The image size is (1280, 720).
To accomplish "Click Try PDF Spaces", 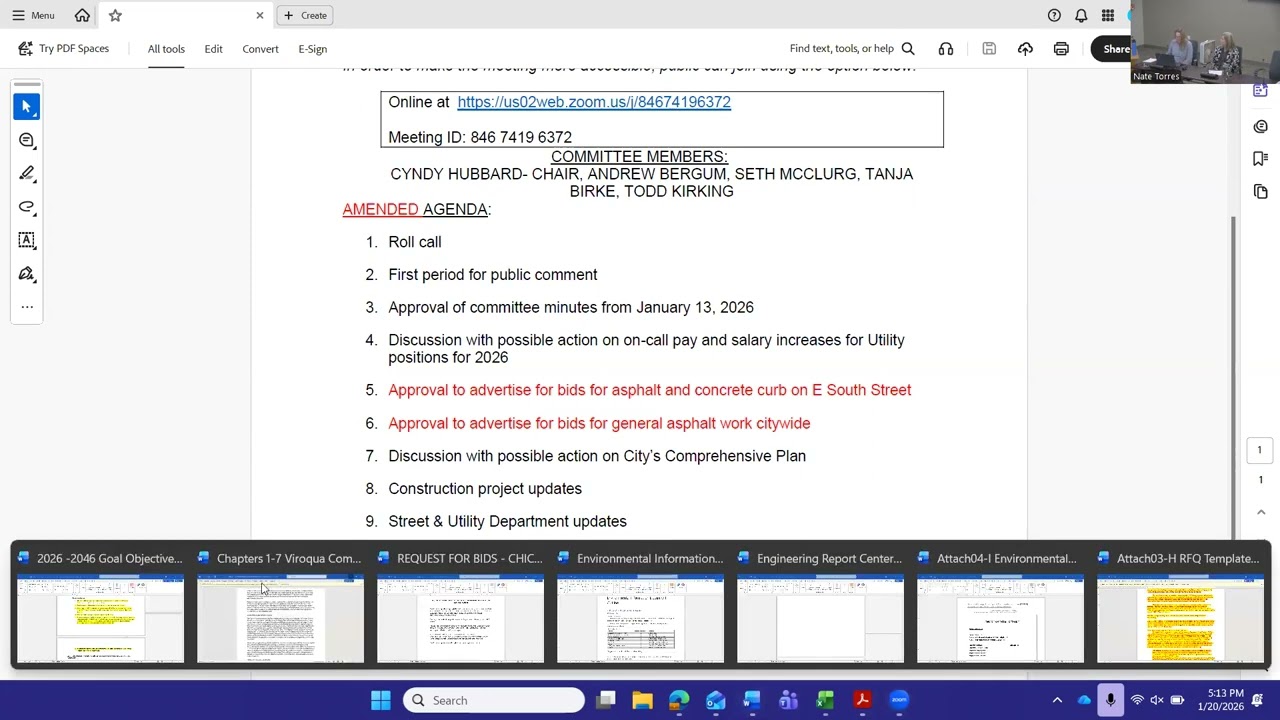I will coord(63,48).
